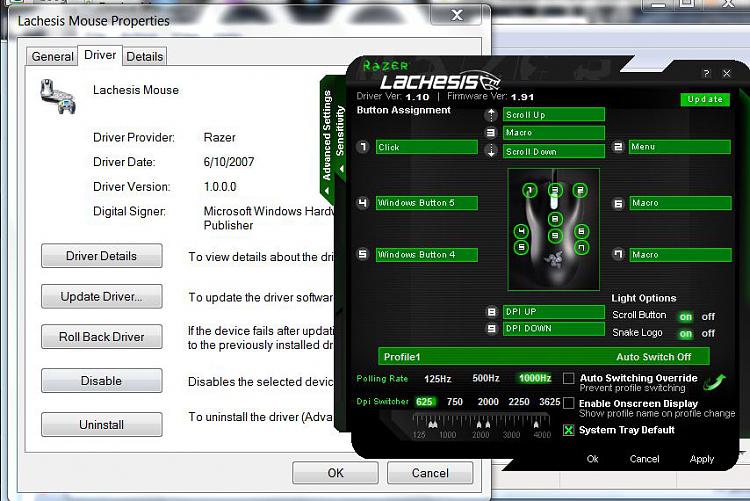Click button 5 icon beside Windows Button 4
The height and width of the screenshot is (501, 750).
(363, 255)
